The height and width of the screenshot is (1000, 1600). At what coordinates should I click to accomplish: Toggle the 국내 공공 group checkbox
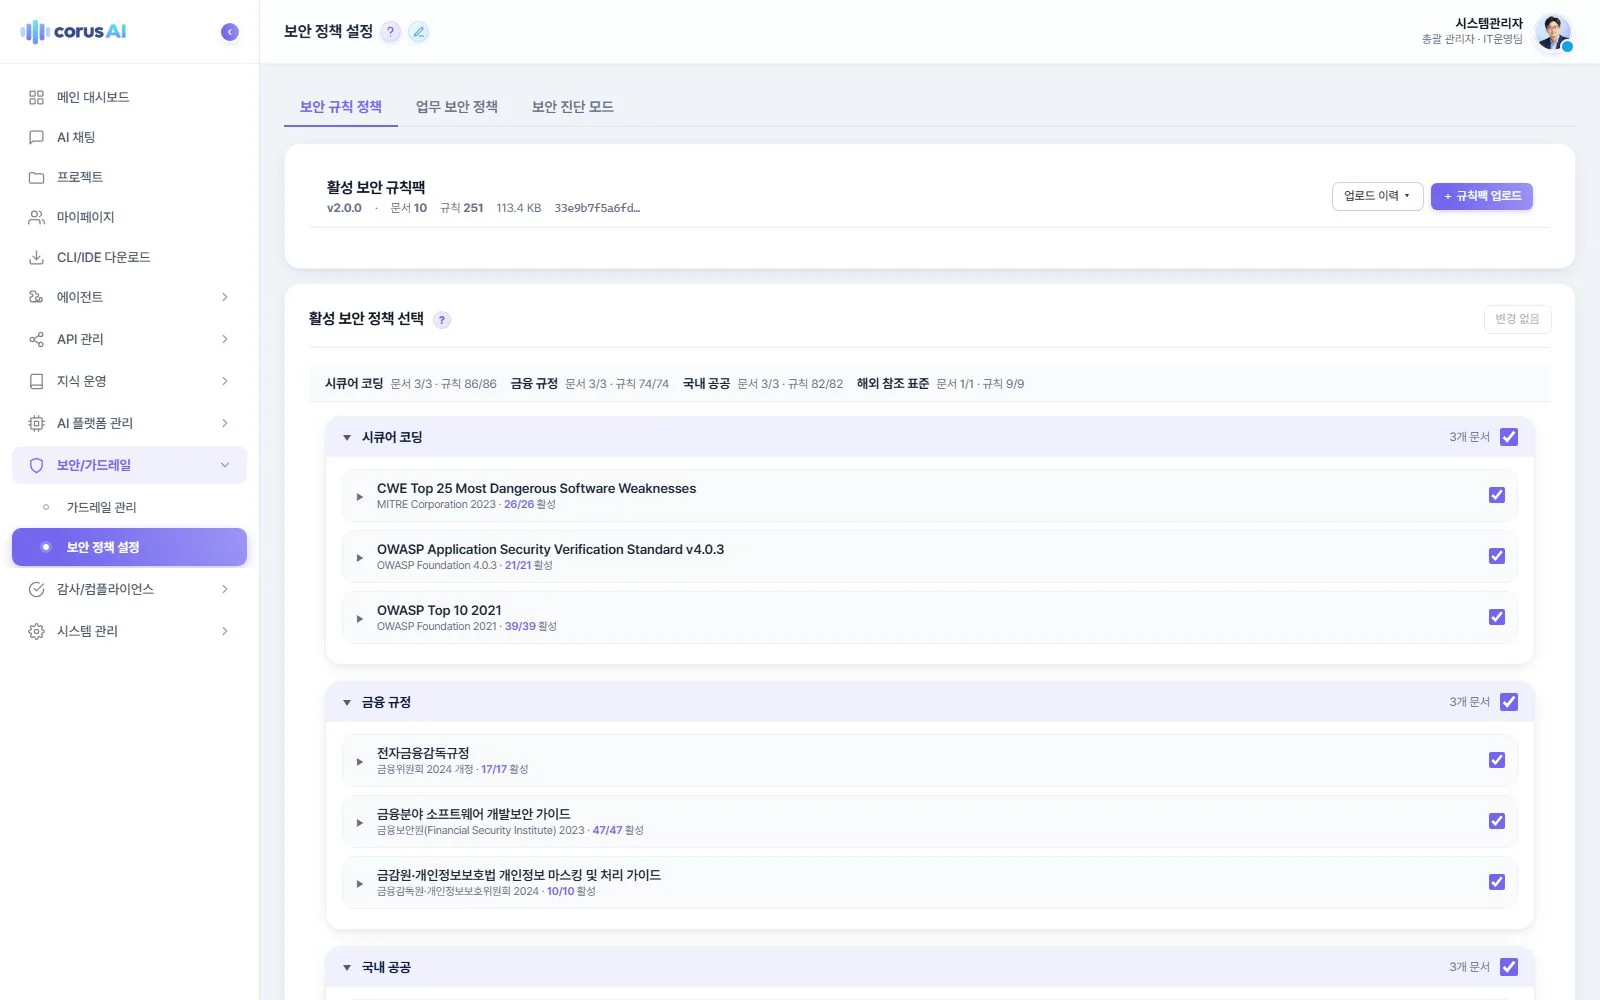click(x=1509, y=967)
